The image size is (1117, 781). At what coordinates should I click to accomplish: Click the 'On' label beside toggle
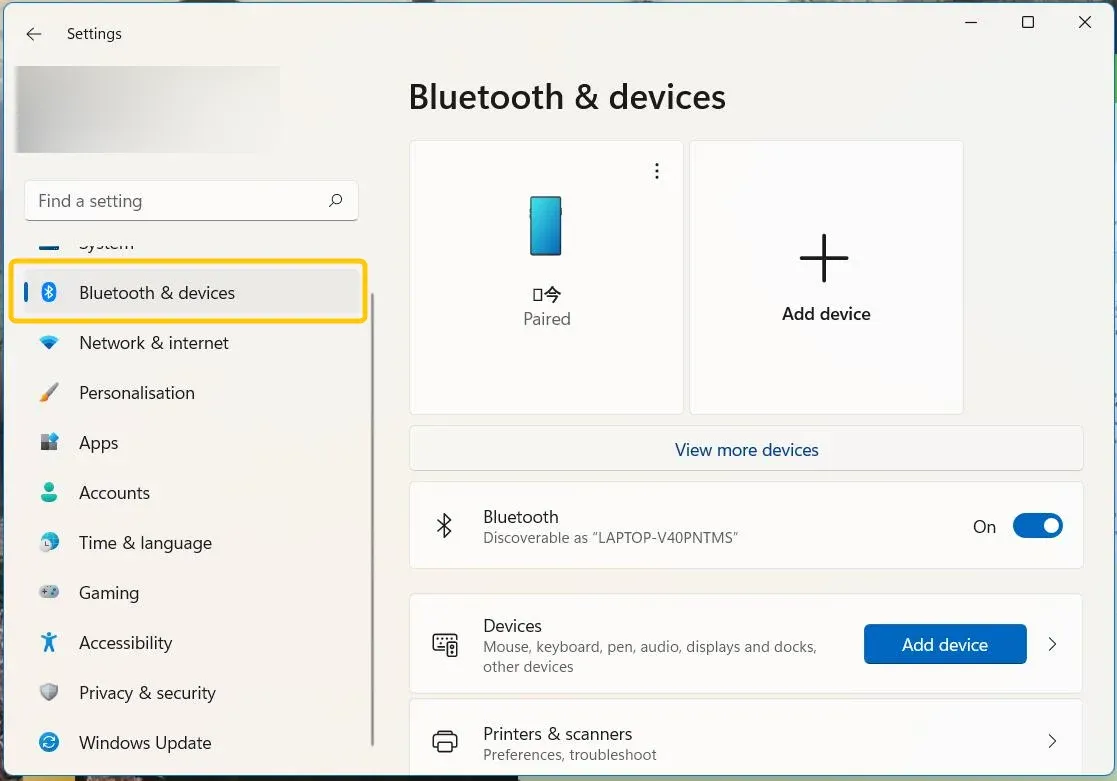[984, 527]
